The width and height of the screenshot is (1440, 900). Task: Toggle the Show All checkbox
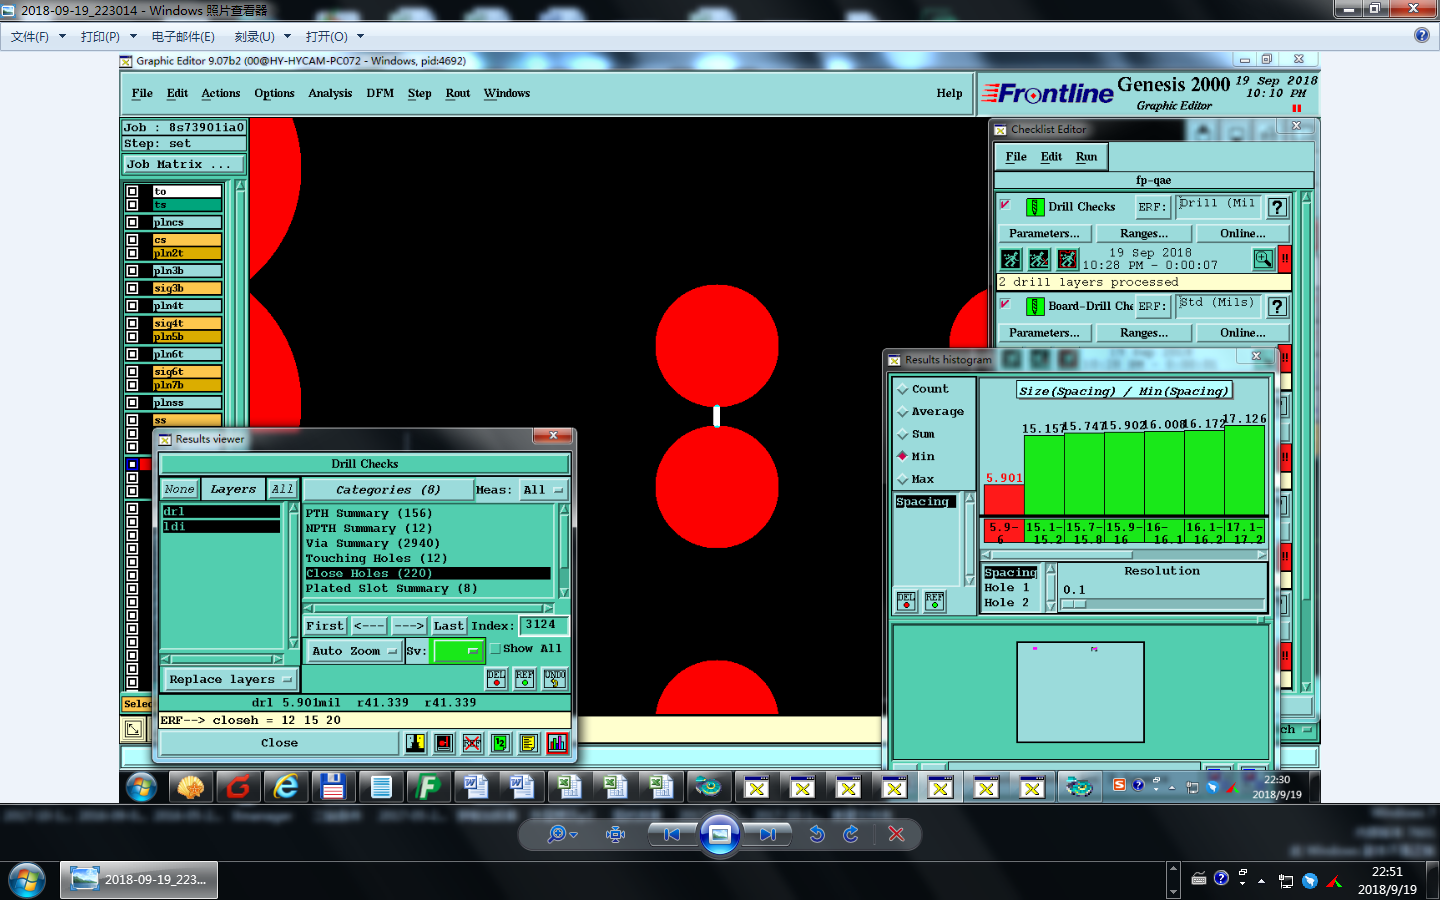[x=495, y=649]
